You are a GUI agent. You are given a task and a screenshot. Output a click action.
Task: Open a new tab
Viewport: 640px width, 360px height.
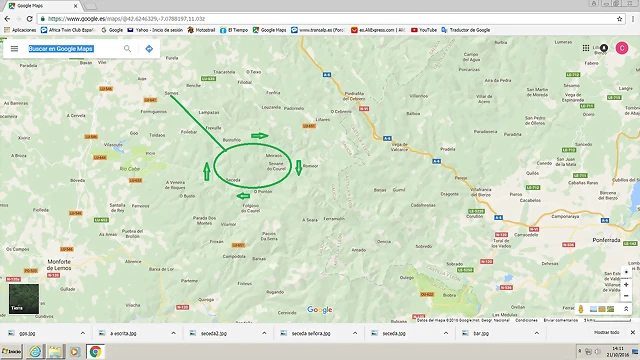pyautogui.click(x=90, y=6)
